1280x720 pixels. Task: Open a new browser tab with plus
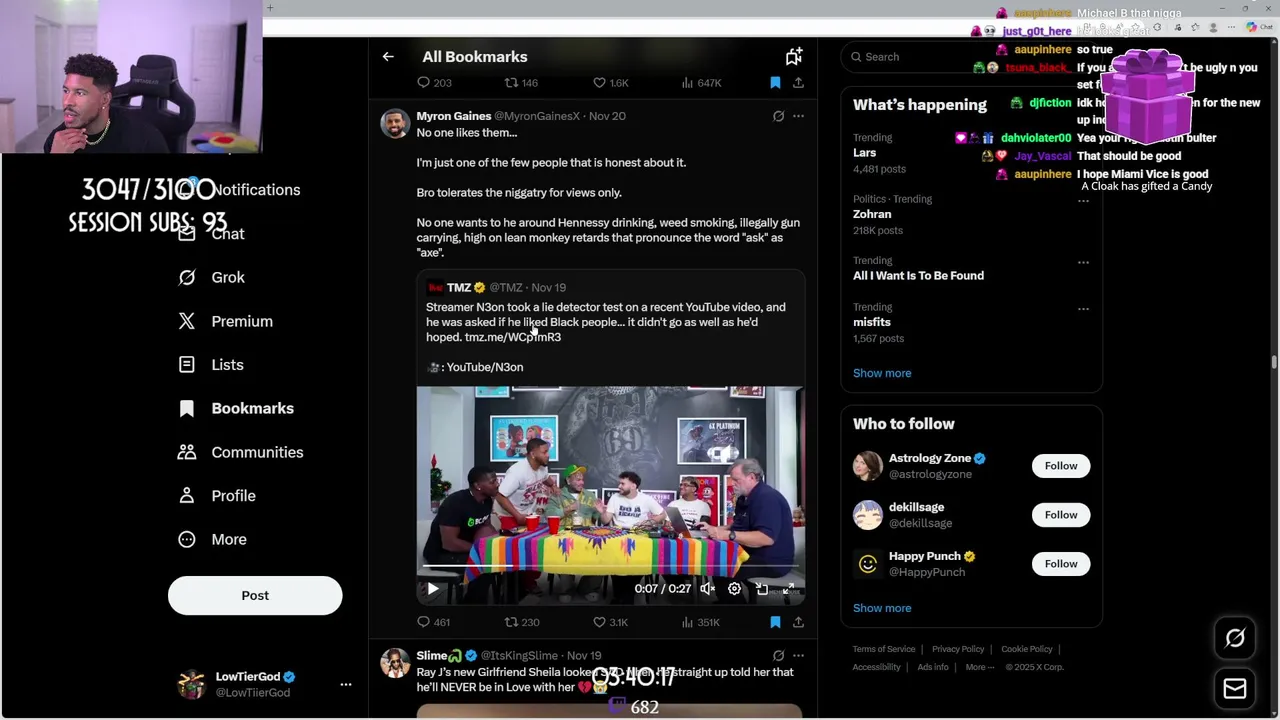click(270, 8)
